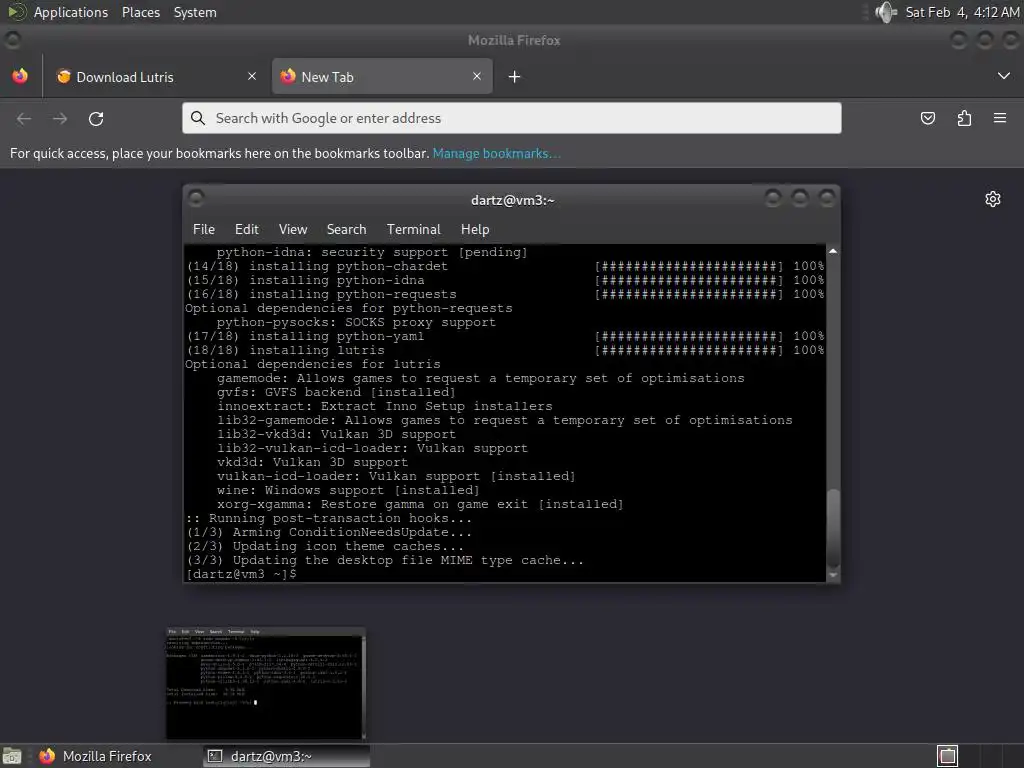Click the terminal window menu button in title bar
The height and width of the screenshot is (768, 1024).
(x=196, y=198)
